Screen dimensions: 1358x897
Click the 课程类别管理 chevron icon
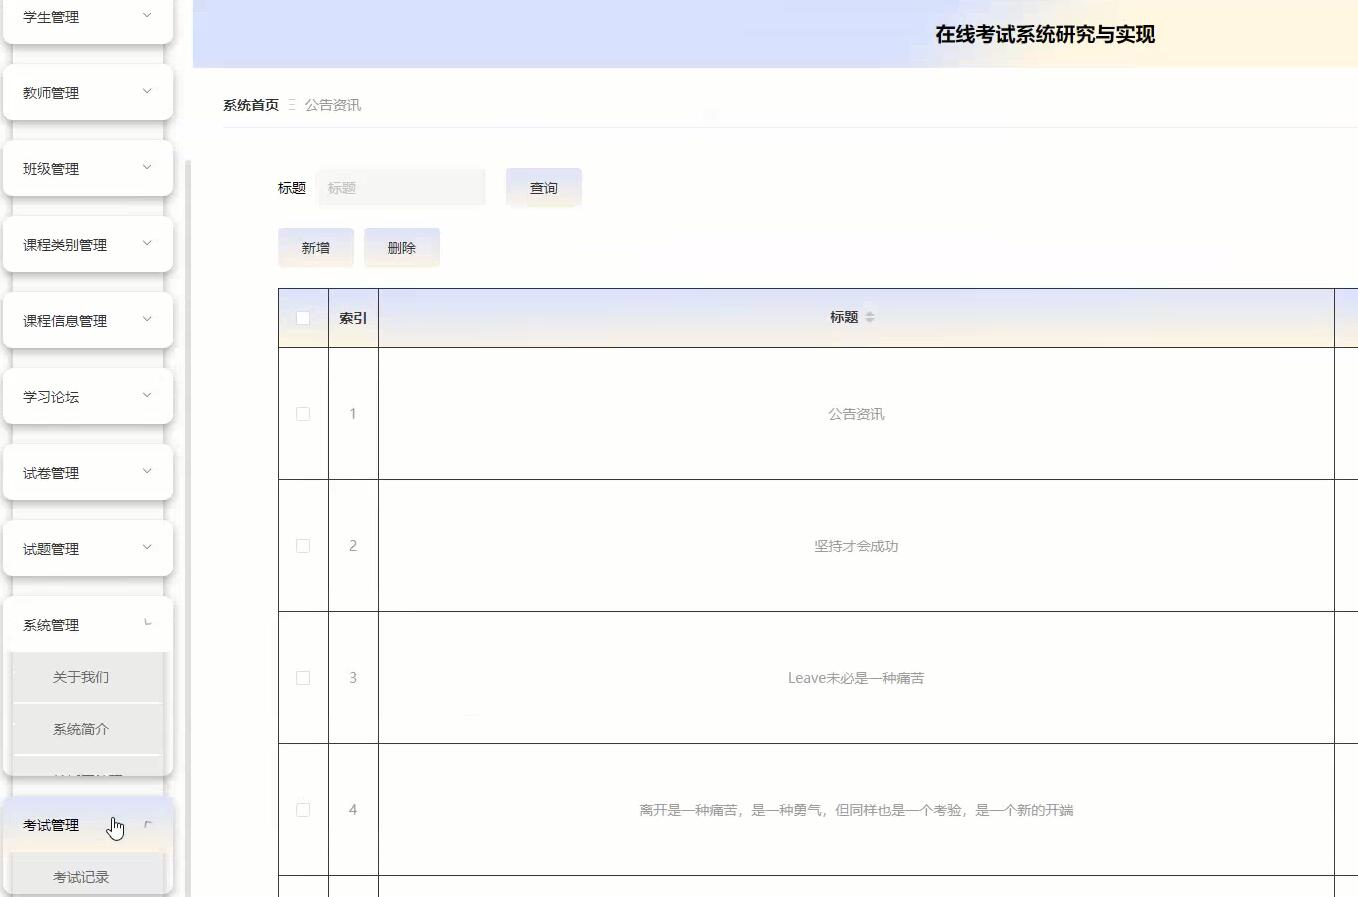(147, 243)
